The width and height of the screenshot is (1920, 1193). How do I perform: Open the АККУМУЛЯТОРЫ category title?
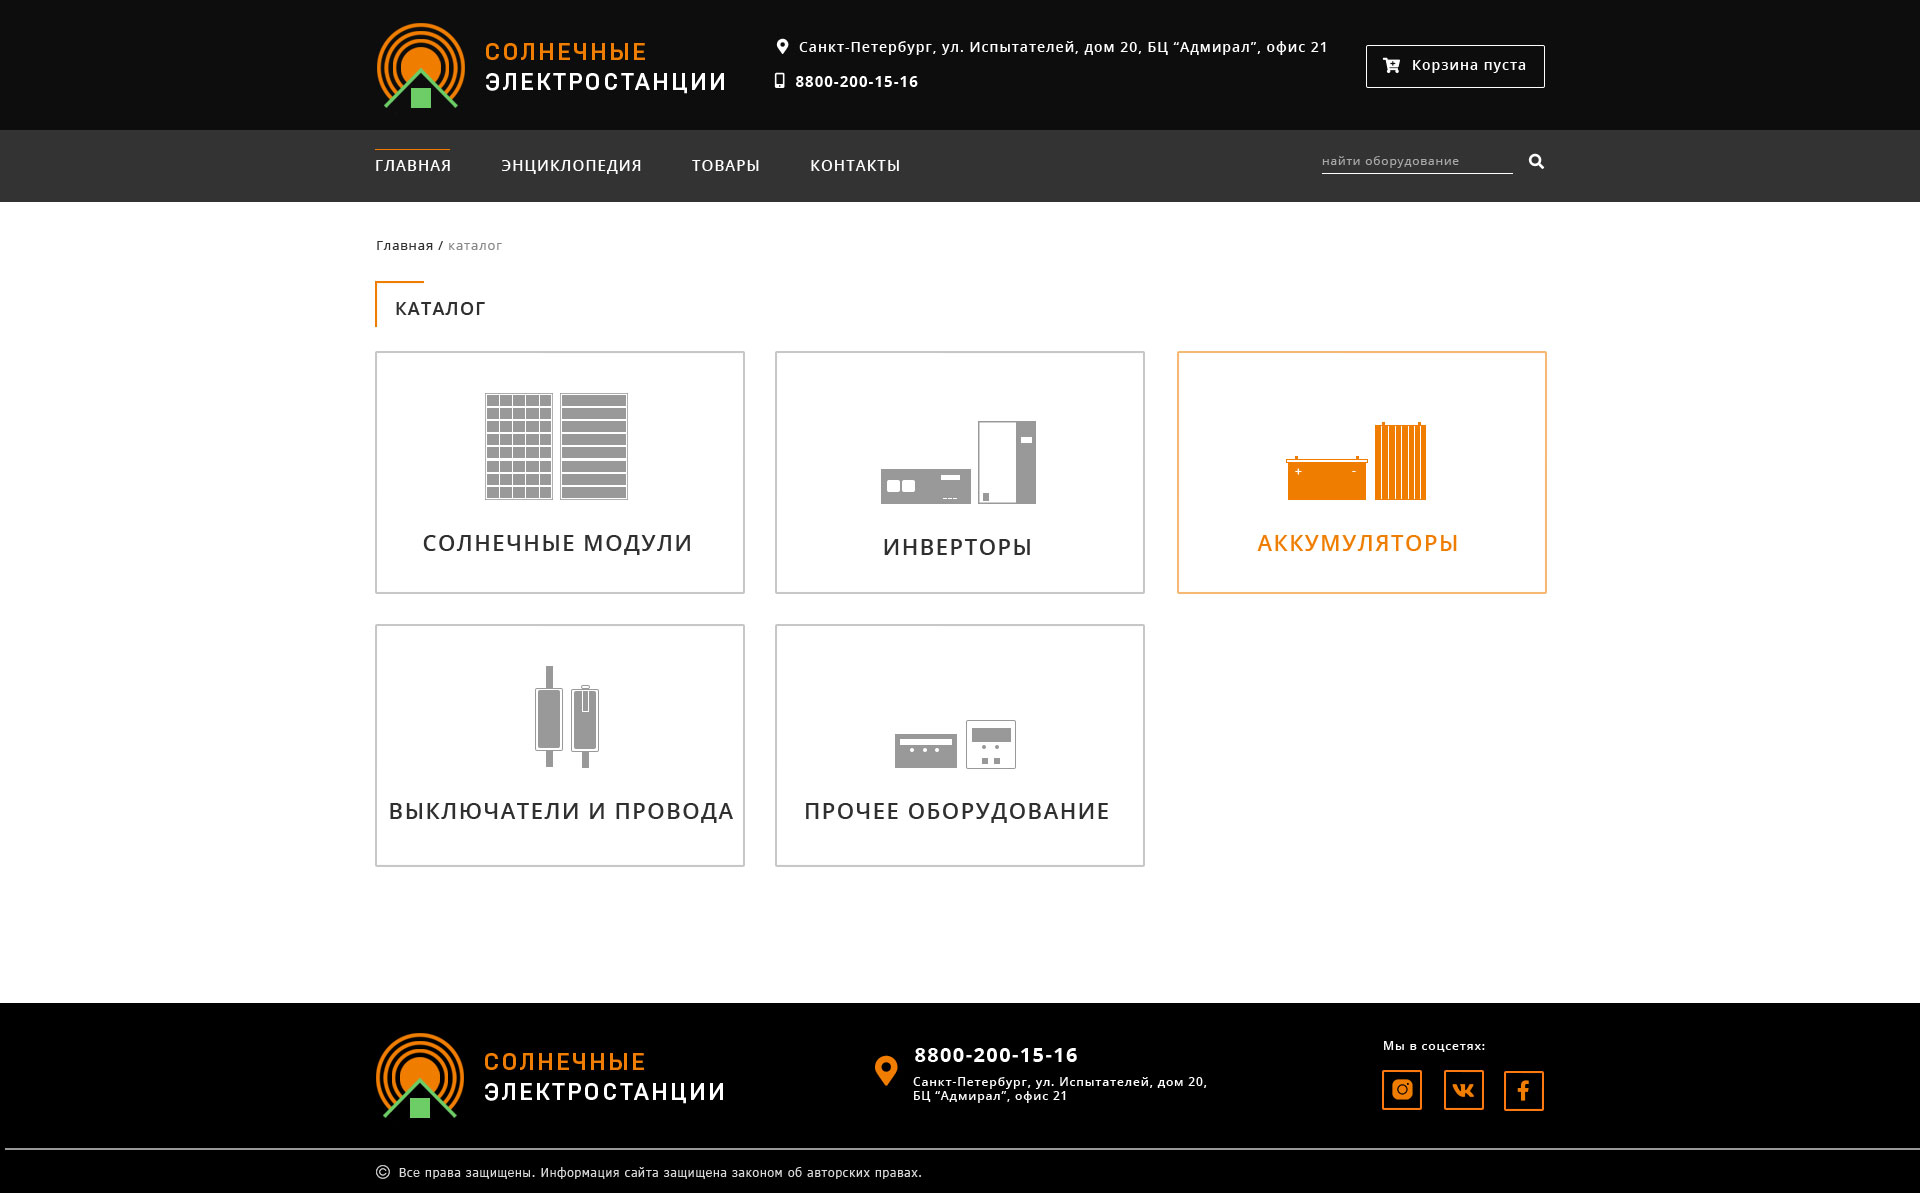[1357, 544]
